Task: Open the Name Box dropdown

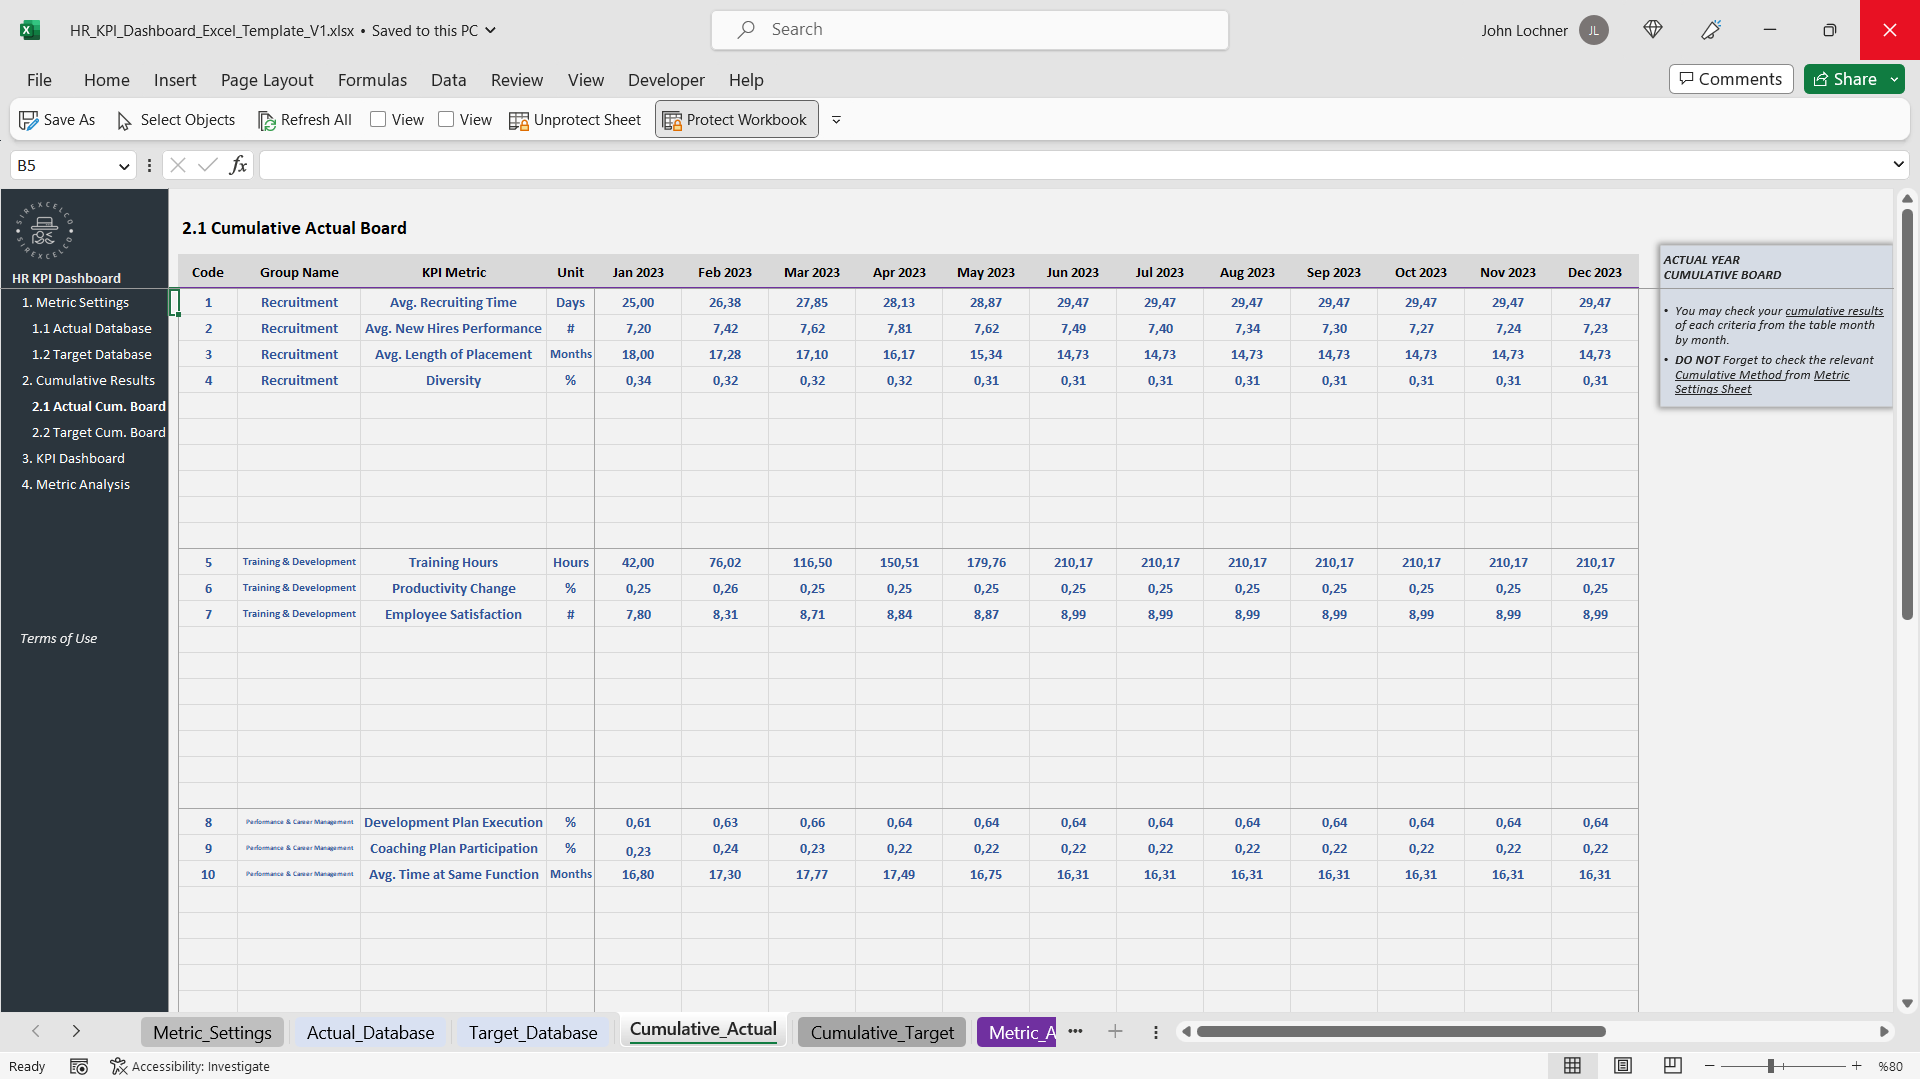Action: (x=123, y=165)
